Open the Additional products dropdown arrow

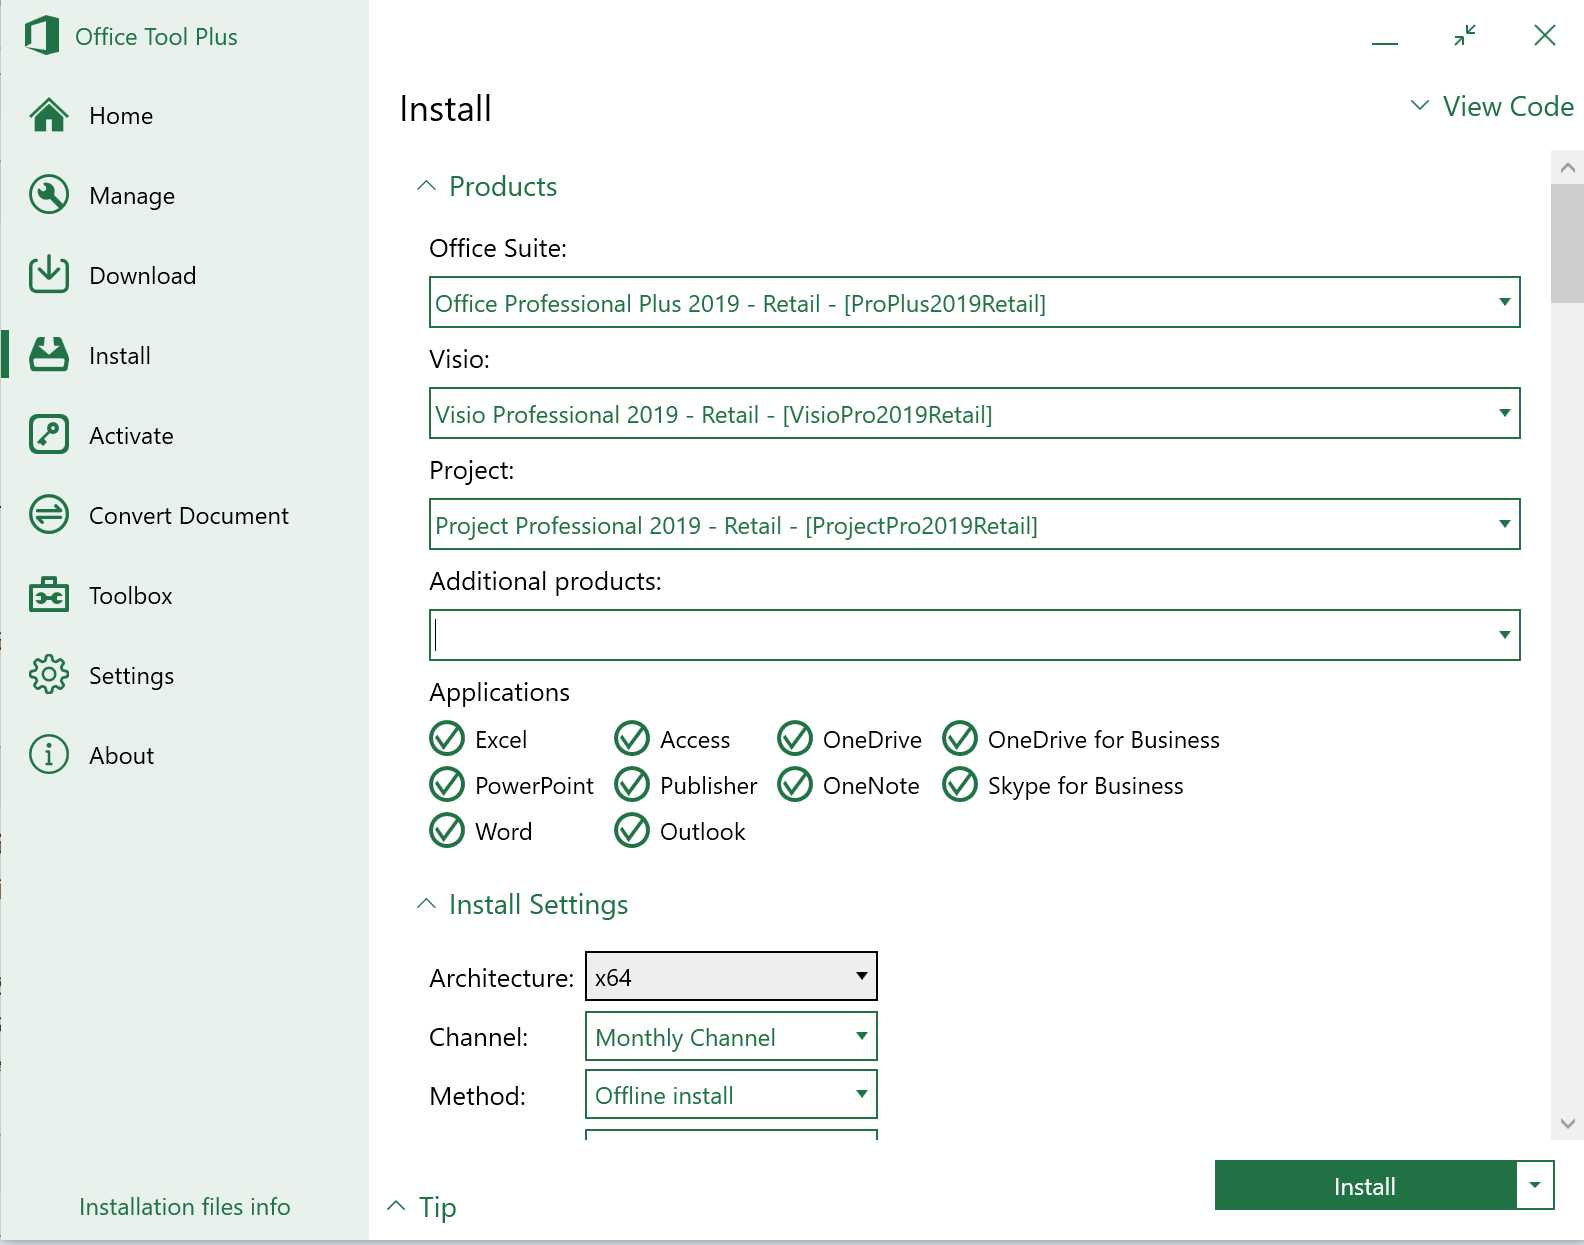click(x=1504, y=635)
